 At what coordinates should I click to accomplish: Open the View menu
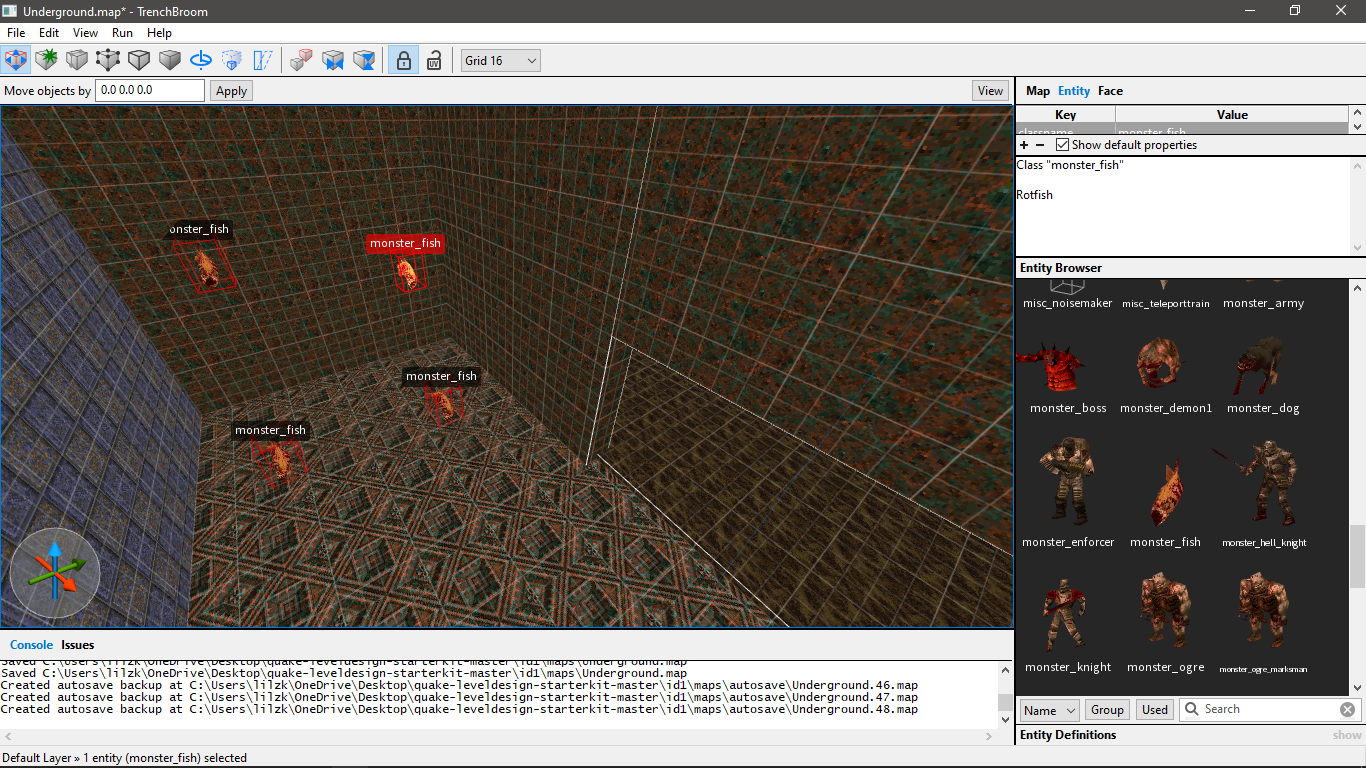[x=86, y=33]
